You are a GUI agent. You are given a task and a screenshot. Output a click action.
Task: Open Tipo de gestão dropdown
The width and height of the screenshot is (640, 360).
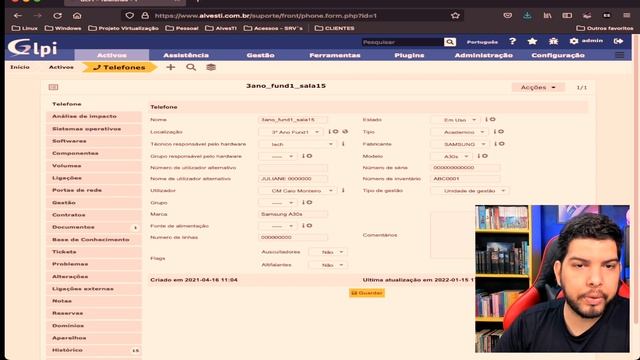[x=470, y=191]
